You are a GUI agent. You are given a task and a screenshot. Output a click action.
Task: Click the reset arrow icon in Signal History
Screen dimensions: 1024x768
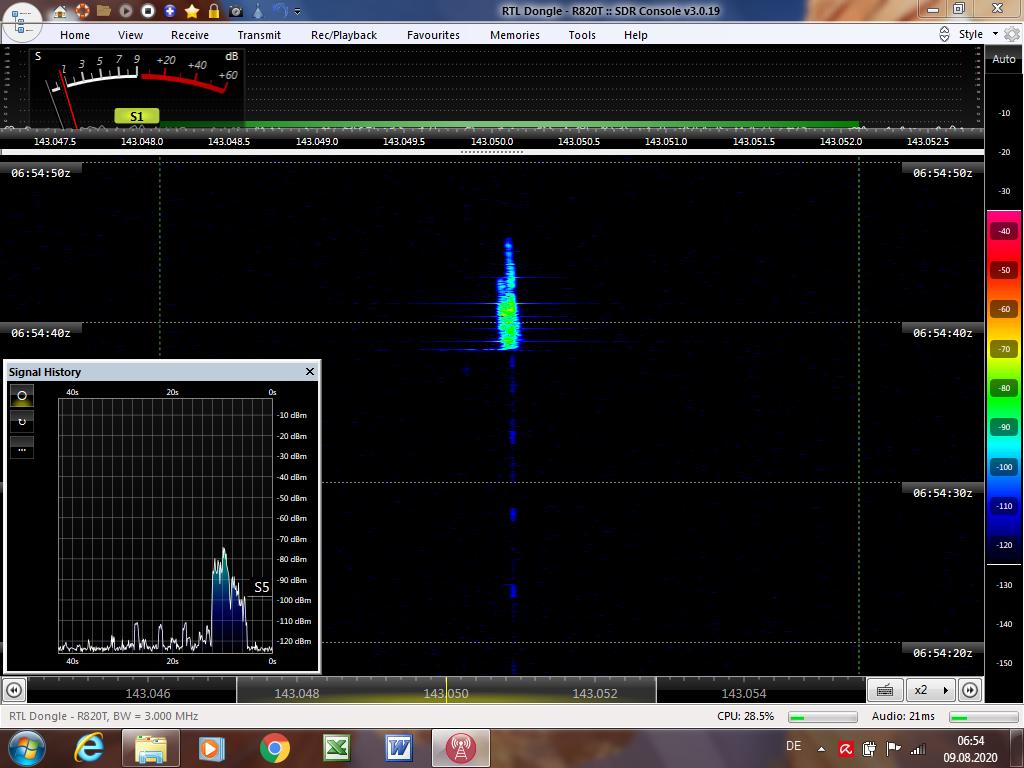coord(22,422)
